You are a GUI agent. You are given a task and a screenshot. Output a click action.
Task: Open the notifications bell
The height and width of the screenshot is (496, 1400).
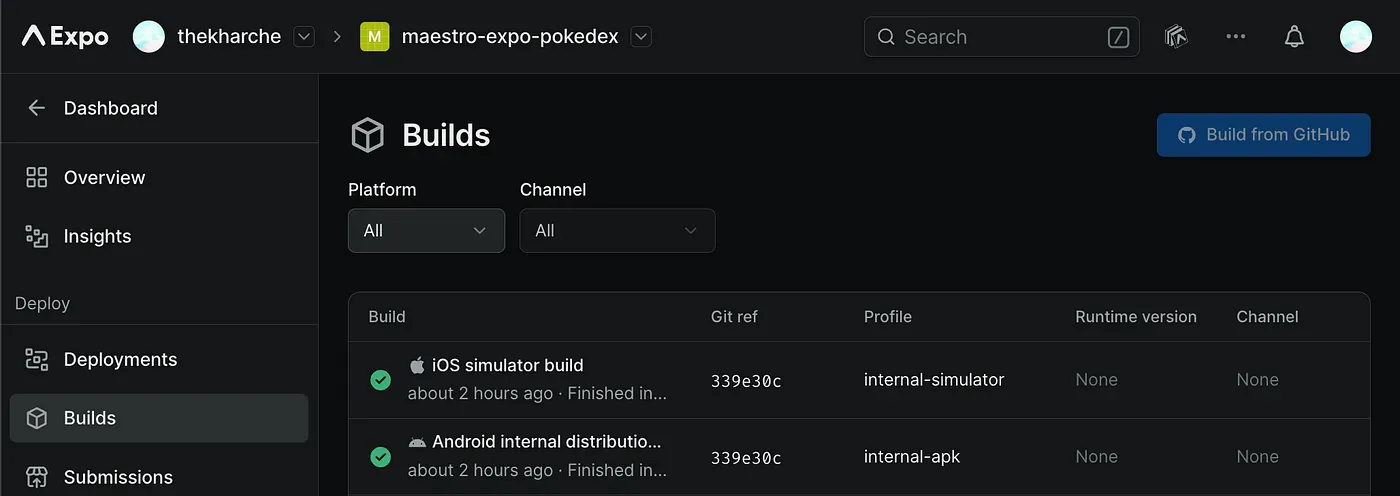click(x=1294, y=37)
